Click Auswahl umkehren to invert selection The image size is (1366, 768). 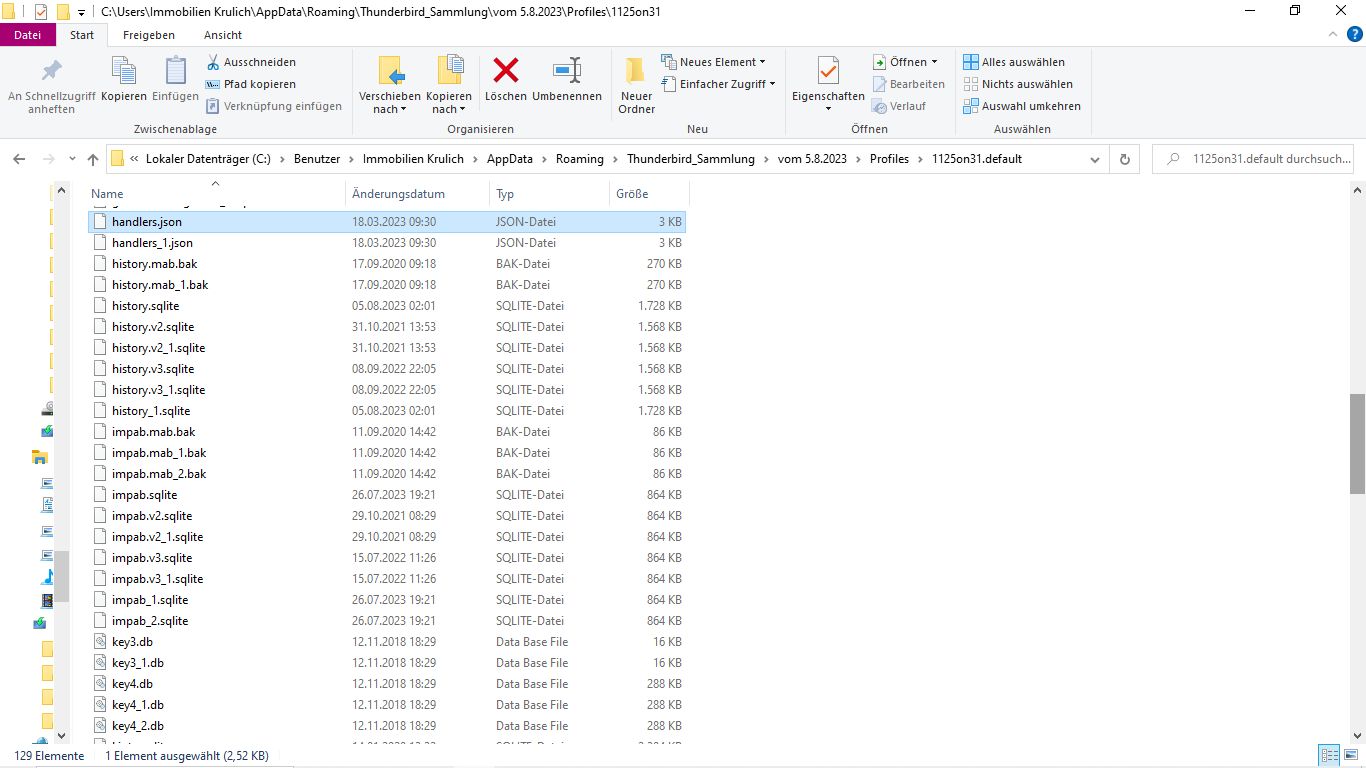1022,106
